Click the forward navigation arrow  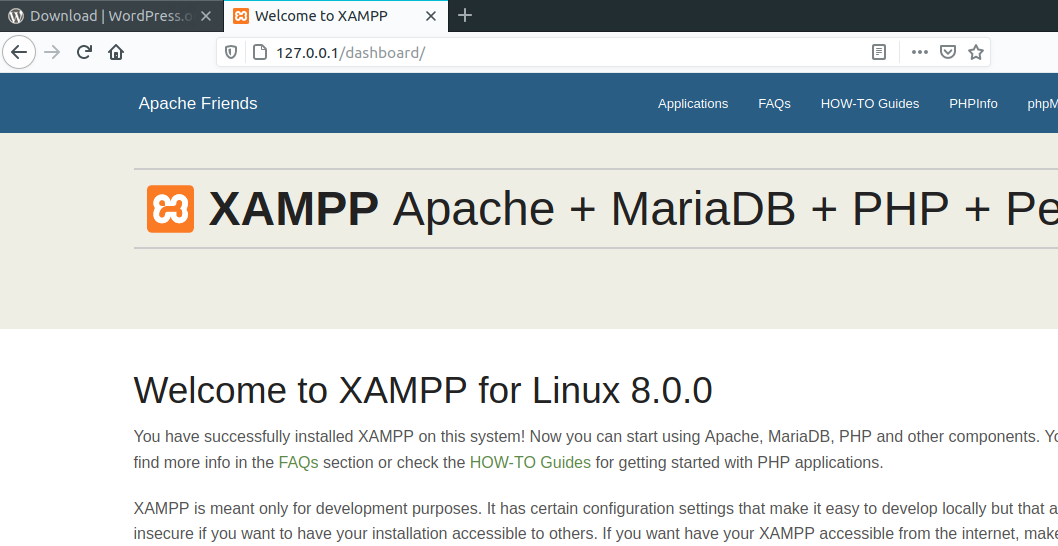coord(52,52)
